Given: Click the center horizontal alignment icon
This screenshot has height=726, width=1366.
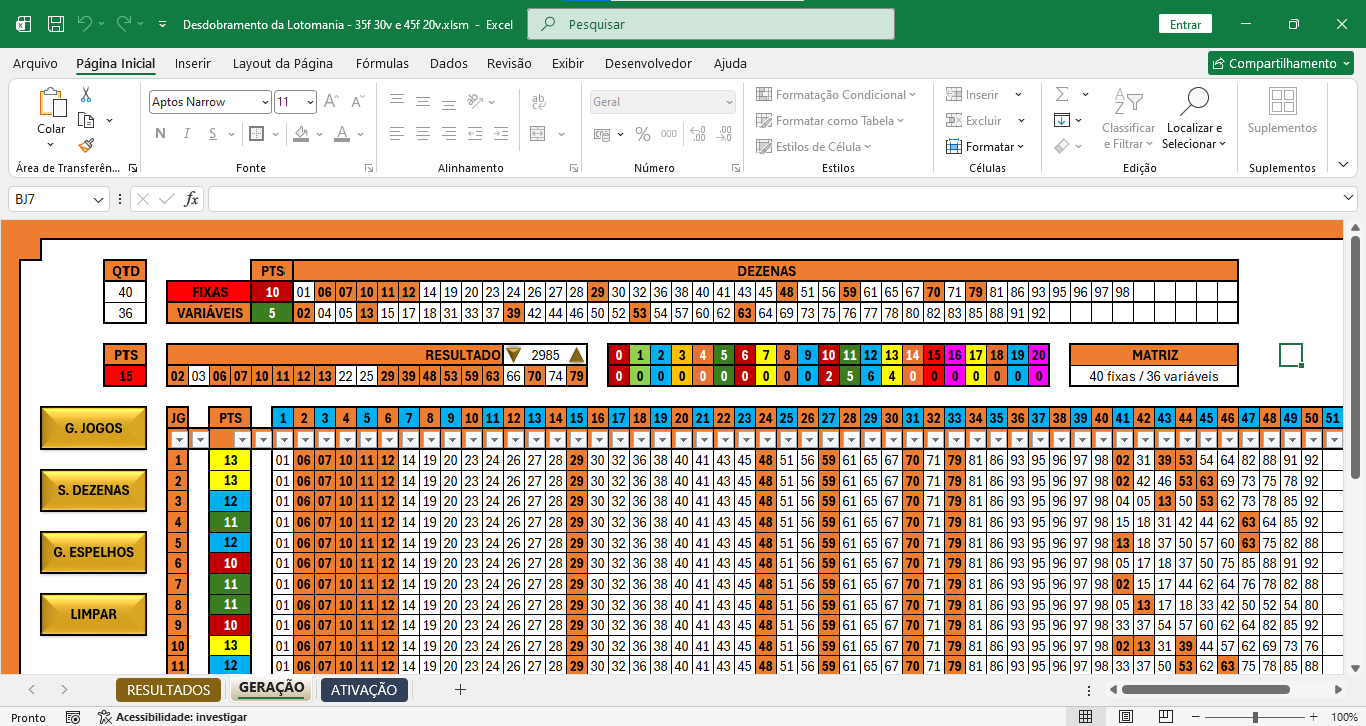Looking at the screenshot, I should [x=423, y=134].
